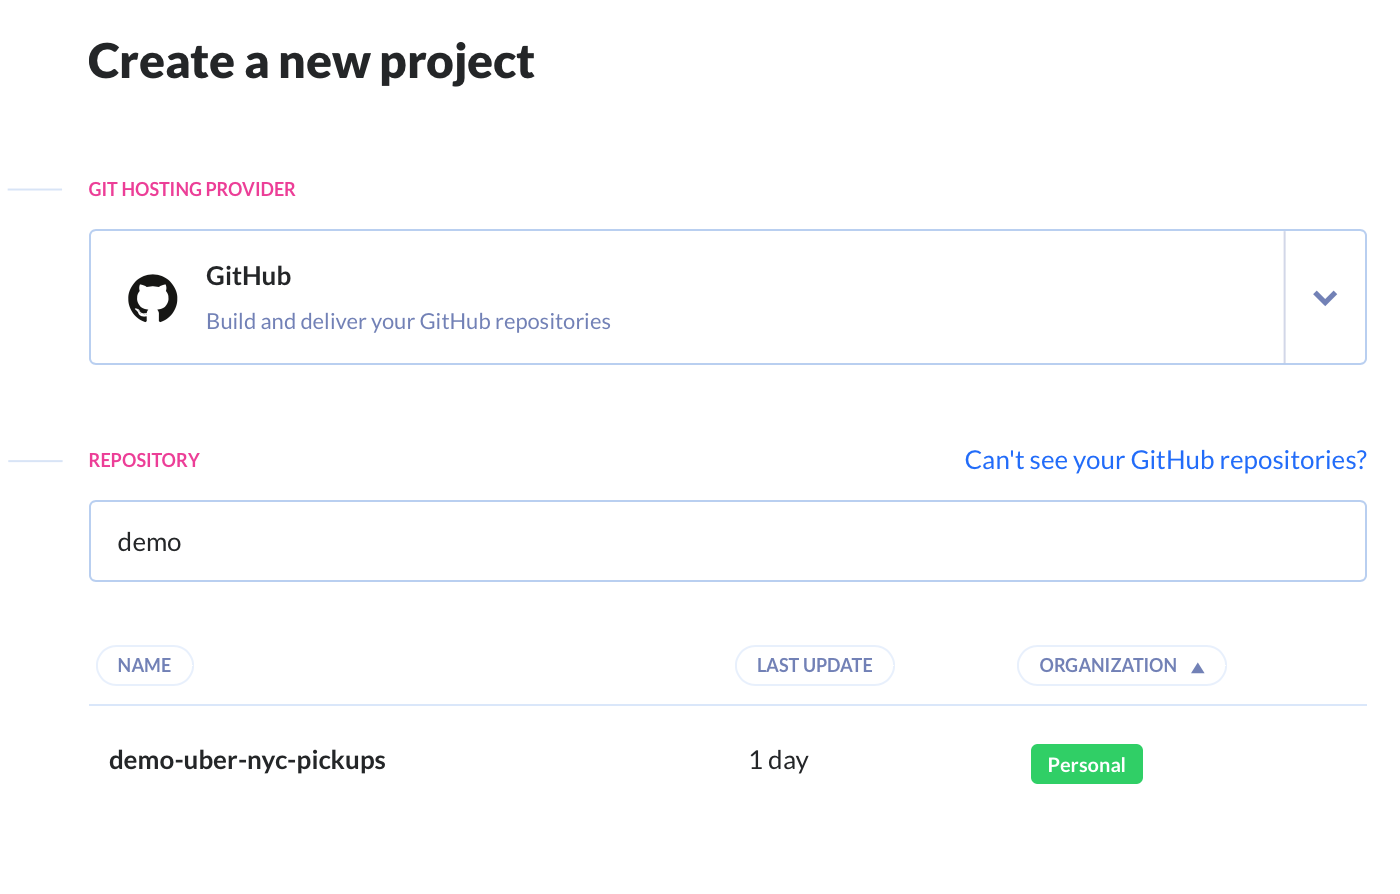
Task: Expand the Git hosting provider chevron
Action: point(1325,298)
